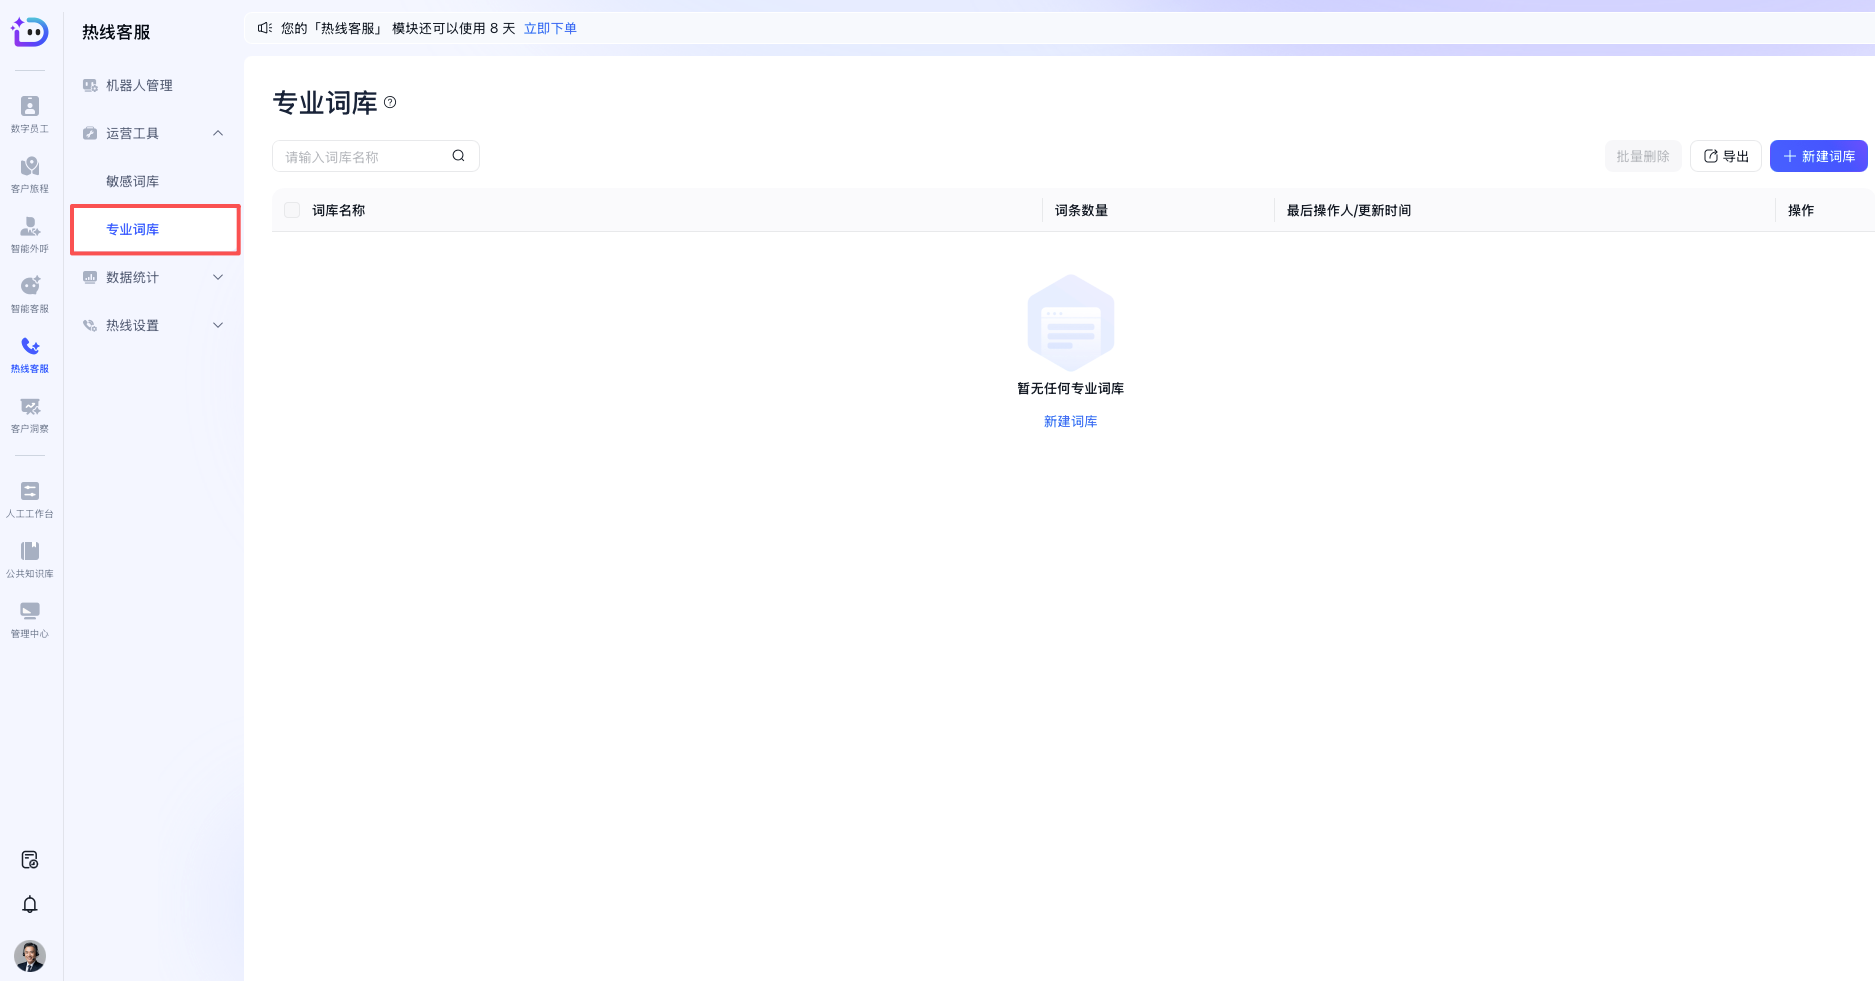The height and width of the screenshot is (981, 1875).
Task: Expand the 热线设置 menu group
Action: [x=218, y=325]
